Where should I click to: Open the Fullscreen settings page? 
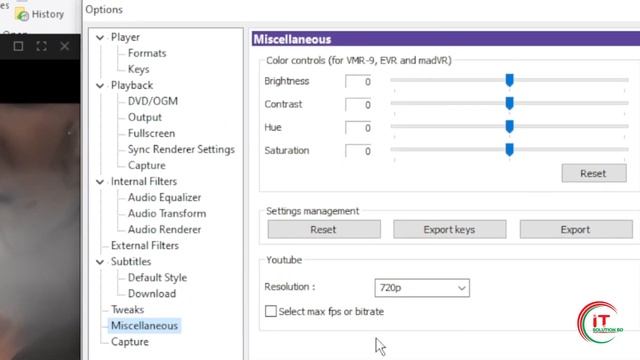coord(151,133)
